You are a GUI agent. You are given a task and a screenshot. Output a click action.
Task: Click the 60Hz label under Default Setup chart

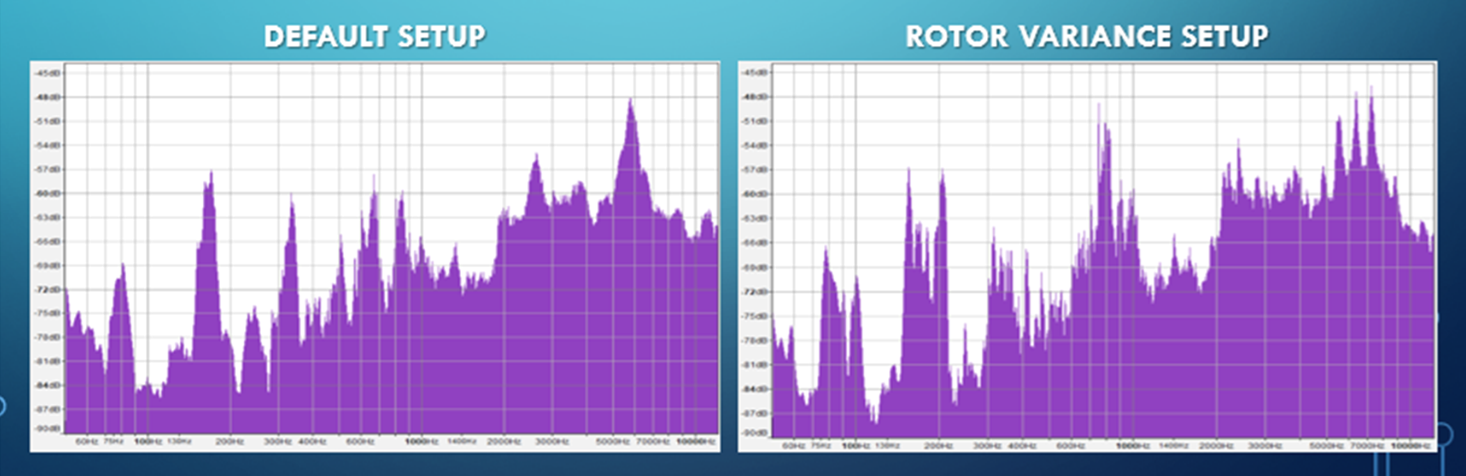[85, 441]
